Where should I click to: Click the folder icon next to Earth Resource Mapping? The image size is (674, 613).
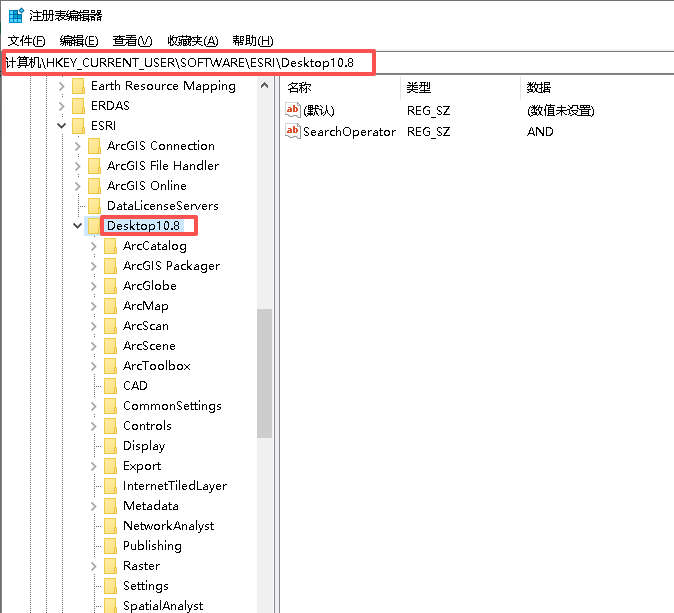(x=79, y=86)
